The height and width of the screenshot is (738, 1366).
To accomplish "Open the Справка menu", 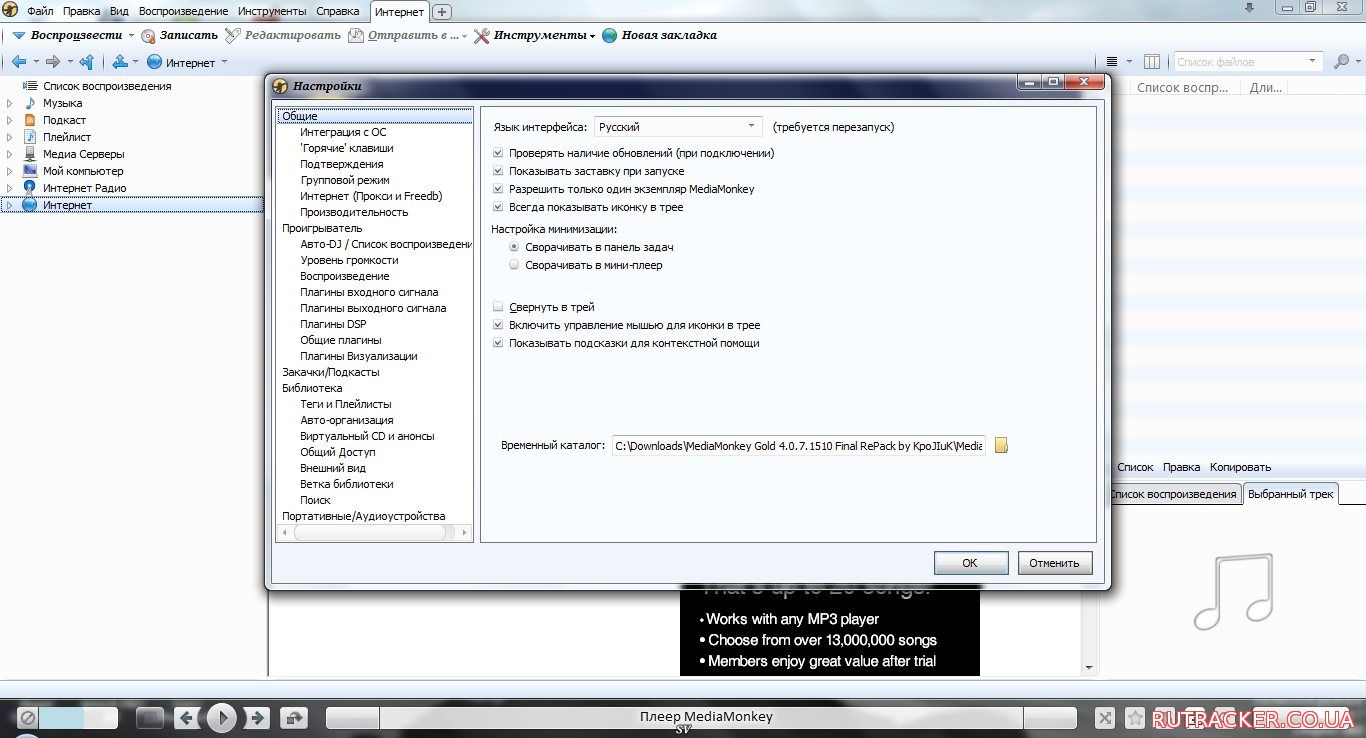I will point(337,11).
